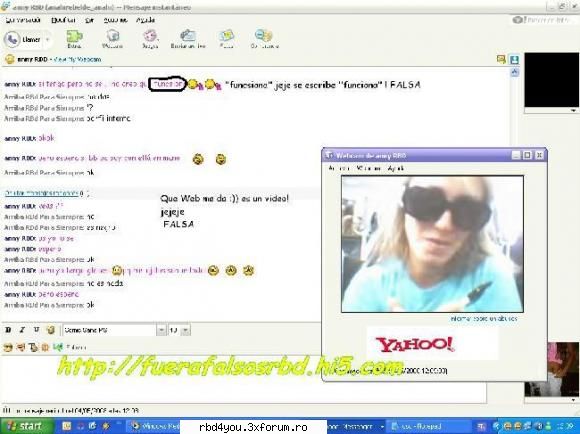The width and height of the screenshot is (580, 434).
Task: Expand the arrow under the black contact avatar
Action: pyautogui.click(x=573, y=110)
